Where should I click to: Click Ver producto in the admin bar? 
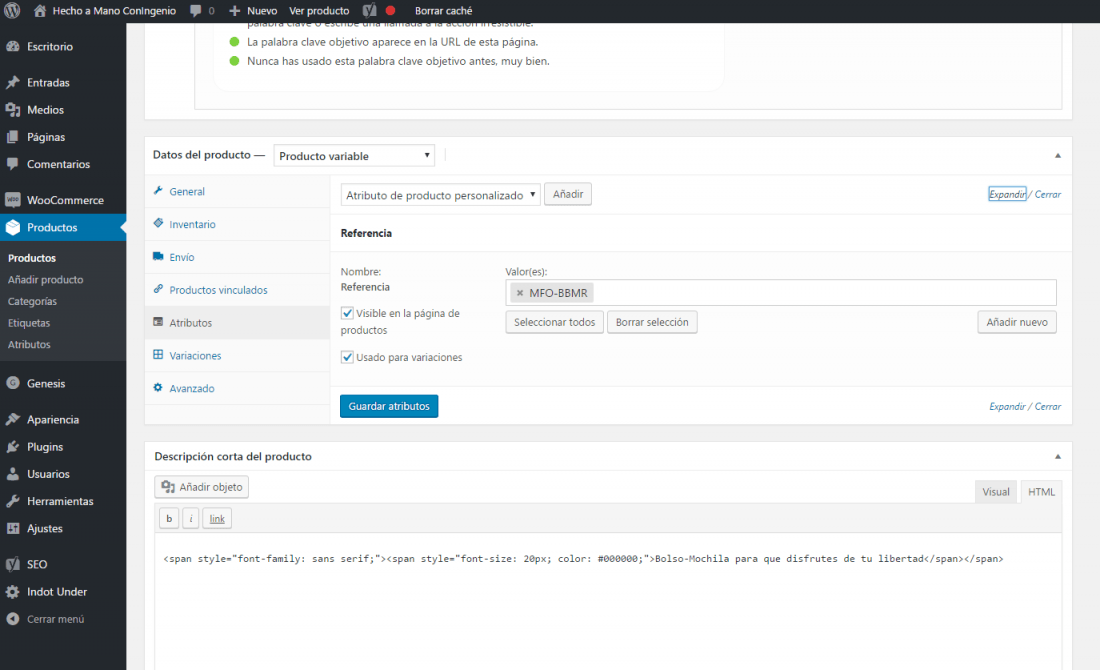pyautogui.click(x=319, y=11)
